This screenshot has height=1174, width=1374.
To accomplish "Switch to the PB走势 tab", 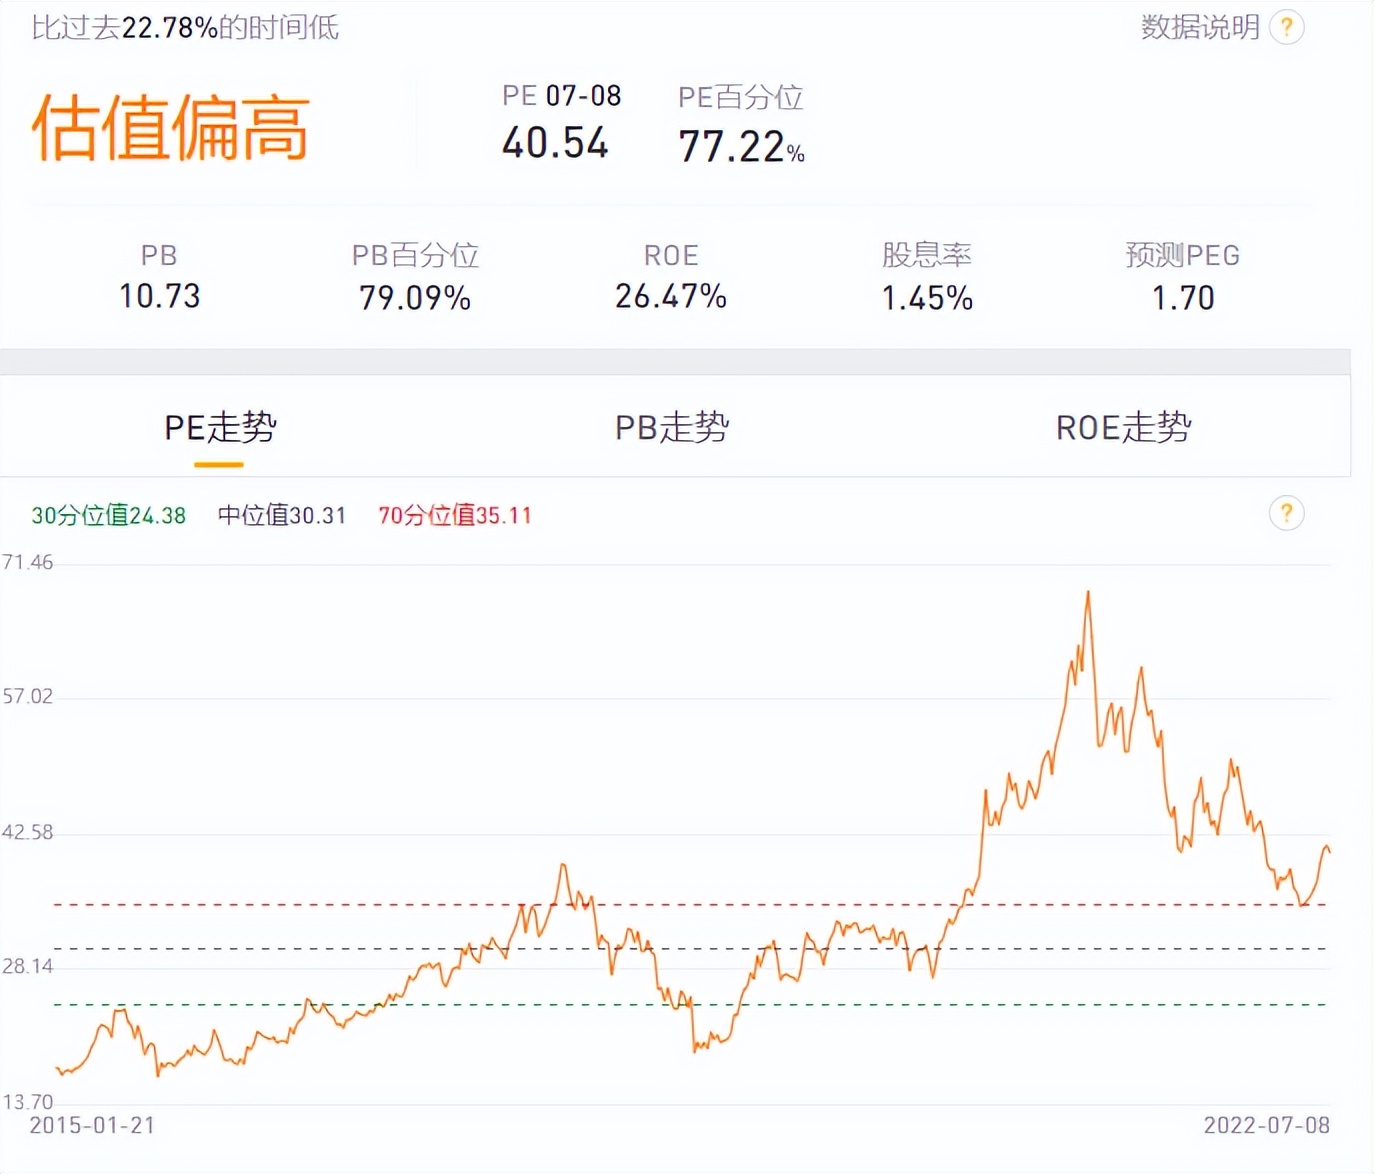I will pos(671,428).
